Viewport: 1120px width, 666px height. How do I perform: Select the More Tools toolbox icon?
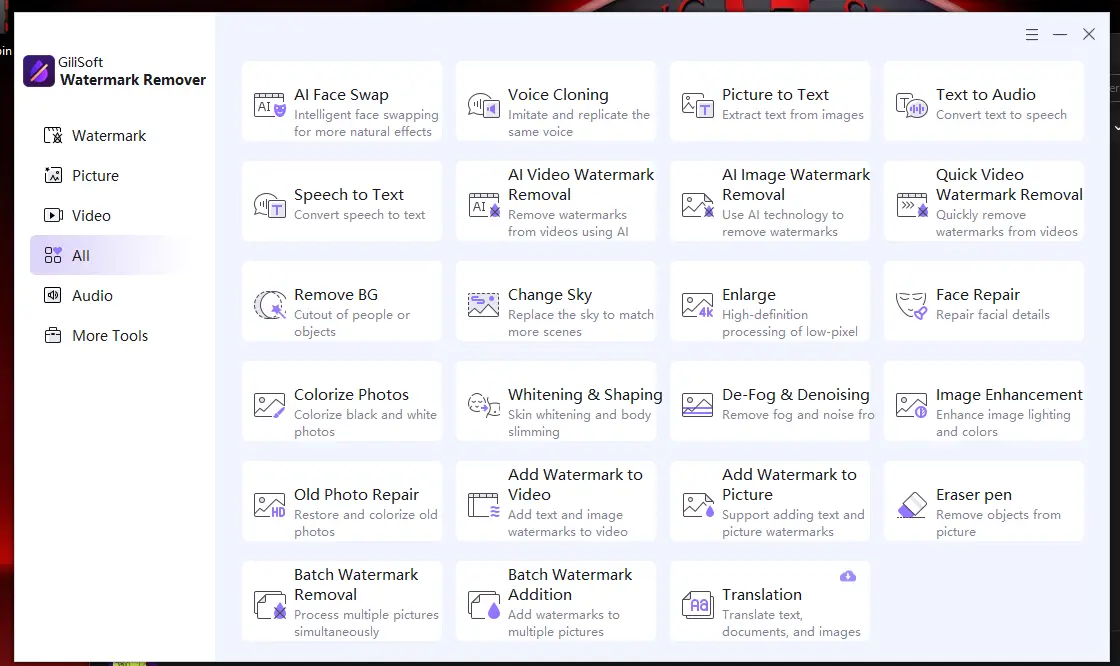(x=53, y=335)
